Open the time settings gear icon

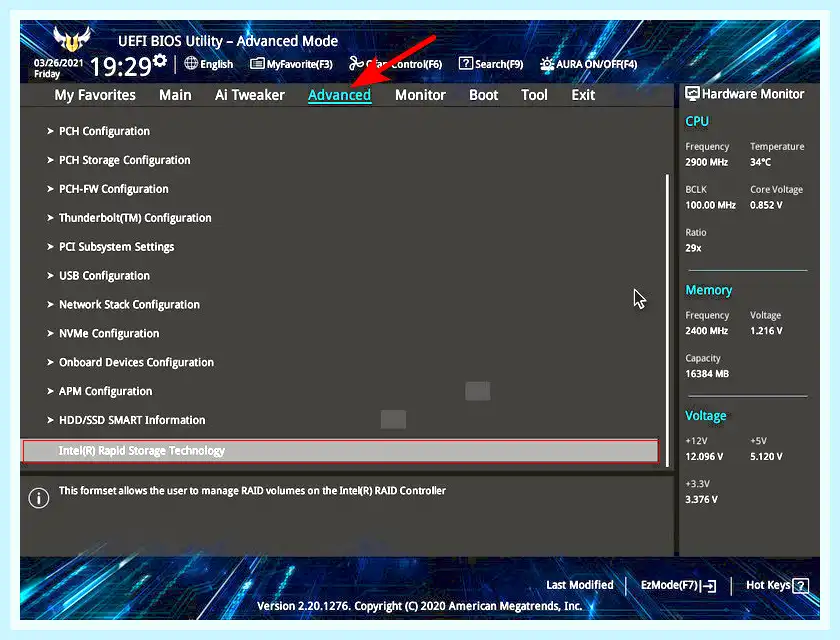pos(160,60)
